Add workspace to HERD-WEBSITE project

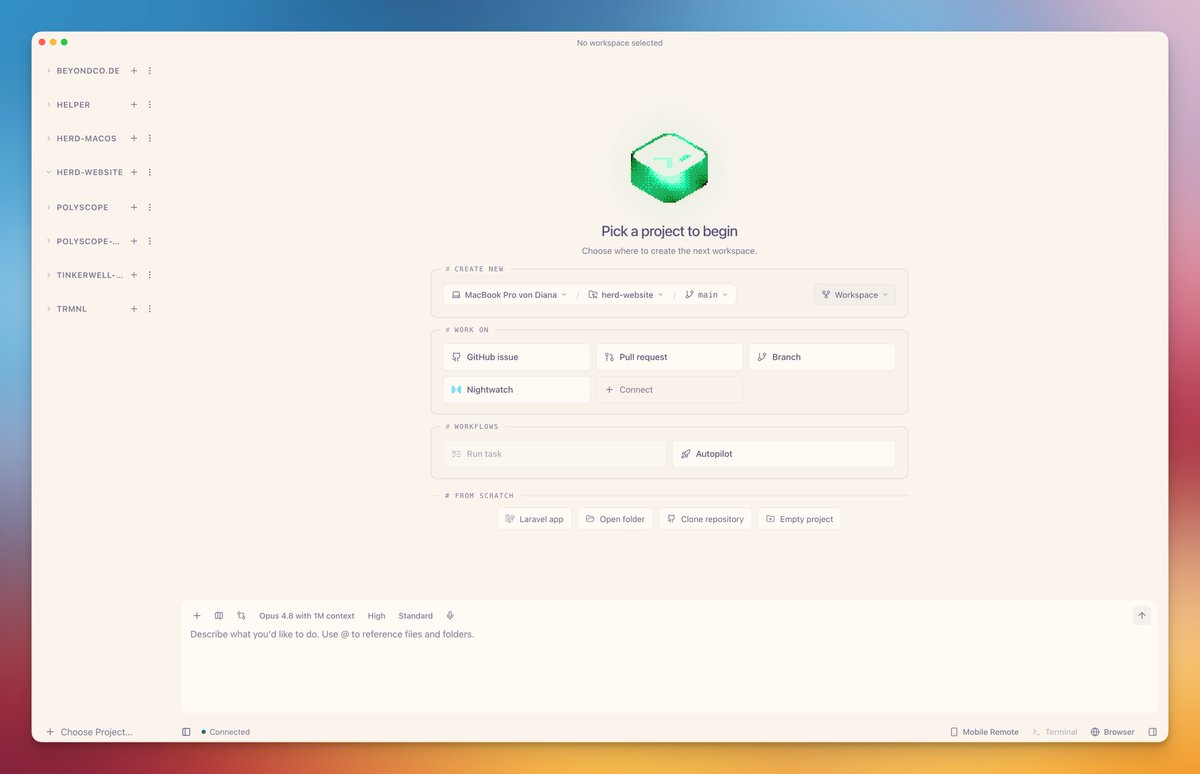(x=134, y=172)
